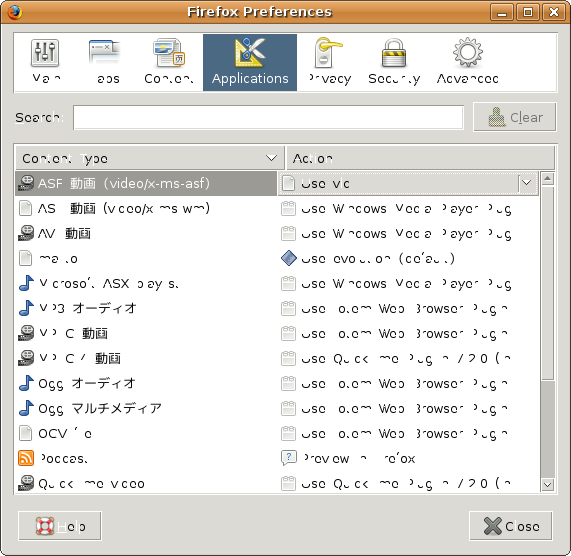Select 'Use evolution (default)' action text
Screen dimensions: 571x556
378,259
